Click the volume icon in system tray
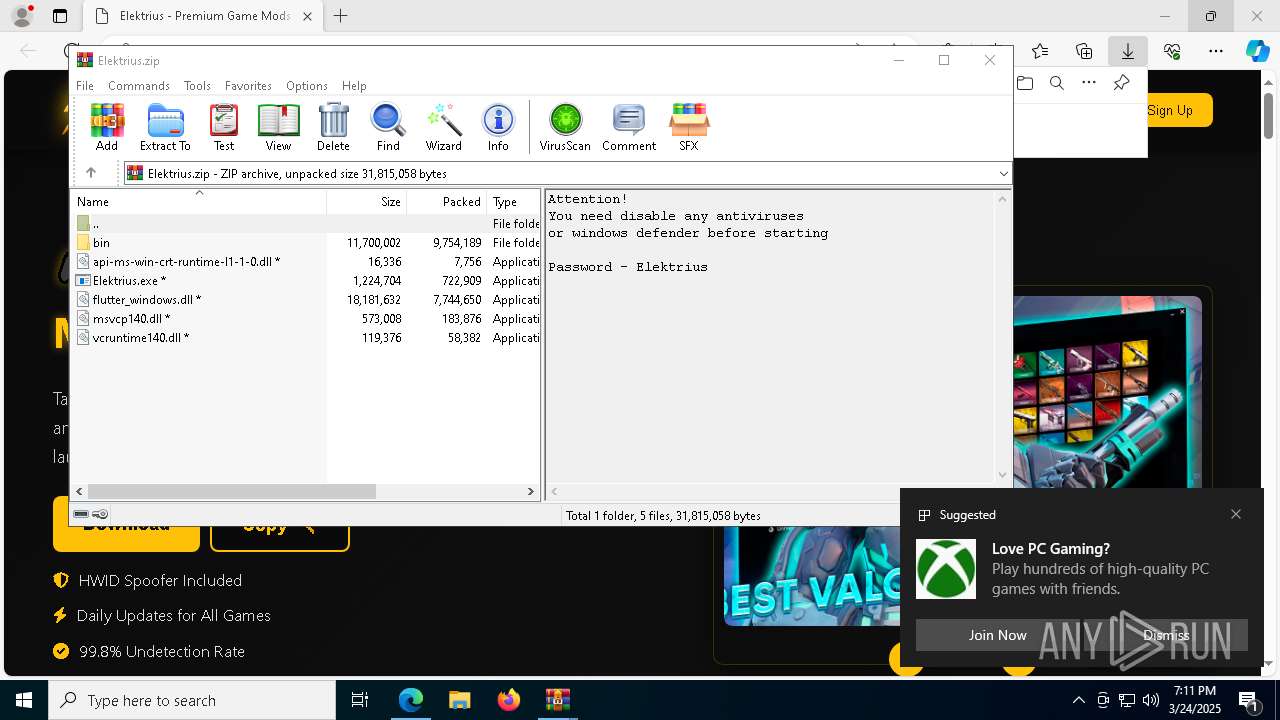This screenshot has height=720, width=1280. click(1150, 700)
